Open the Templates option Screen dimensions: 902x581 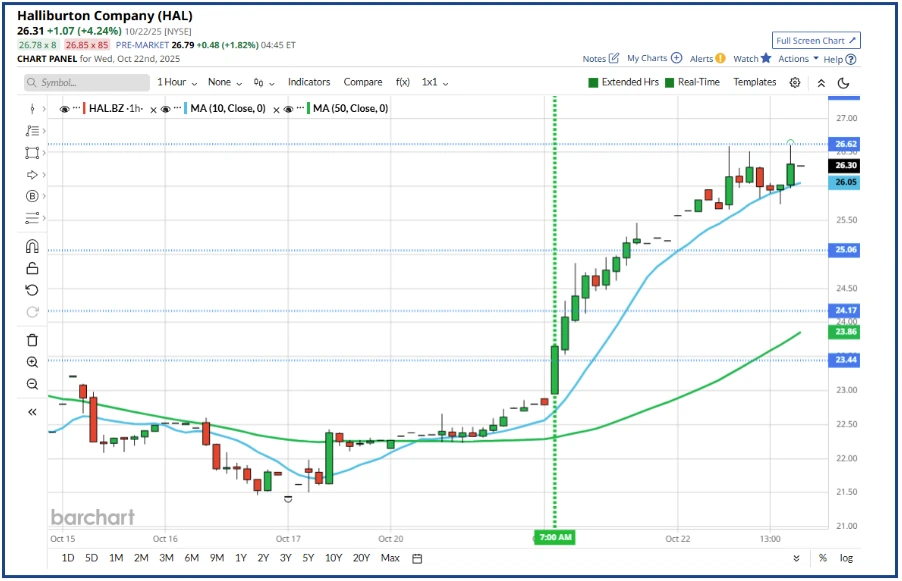754,82
